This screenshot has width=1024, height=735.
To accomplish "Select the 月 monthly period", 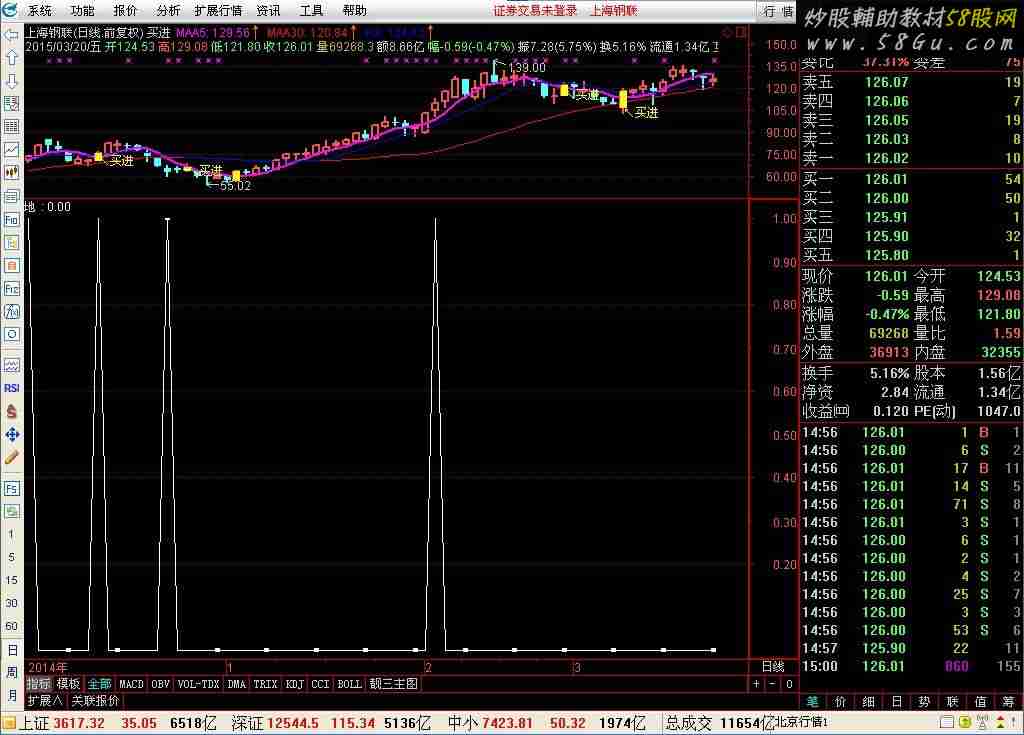I will point(12,694).
